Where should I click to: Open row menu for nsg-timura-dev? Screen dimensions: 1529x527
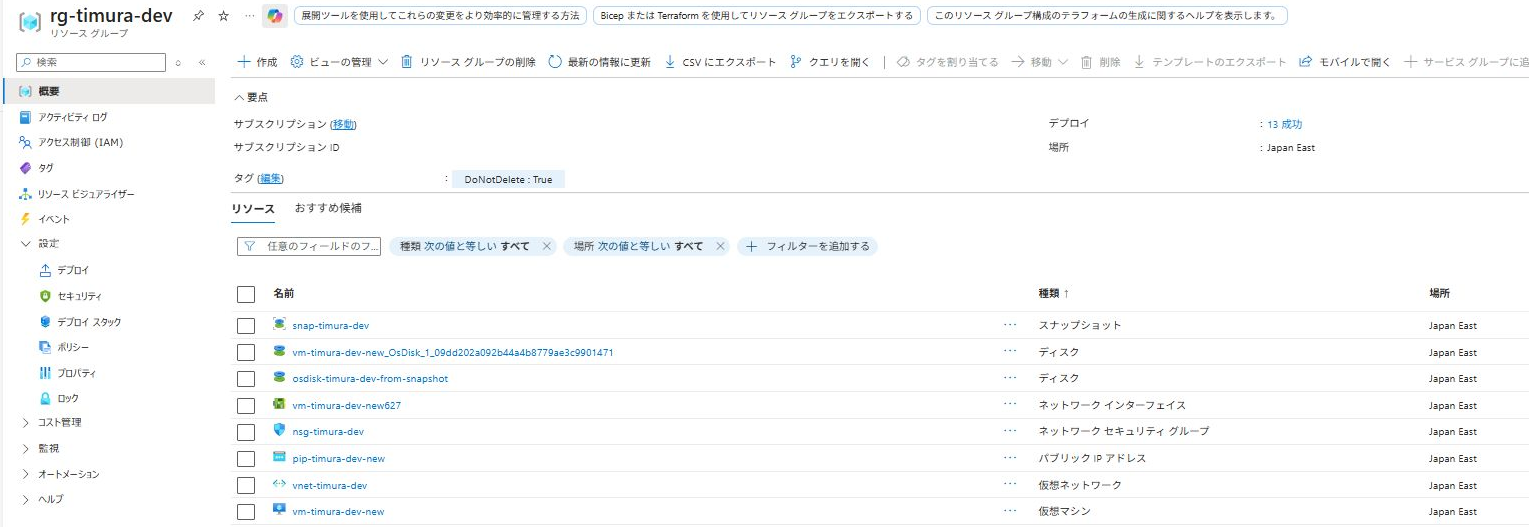click(x=1010, y=431)
